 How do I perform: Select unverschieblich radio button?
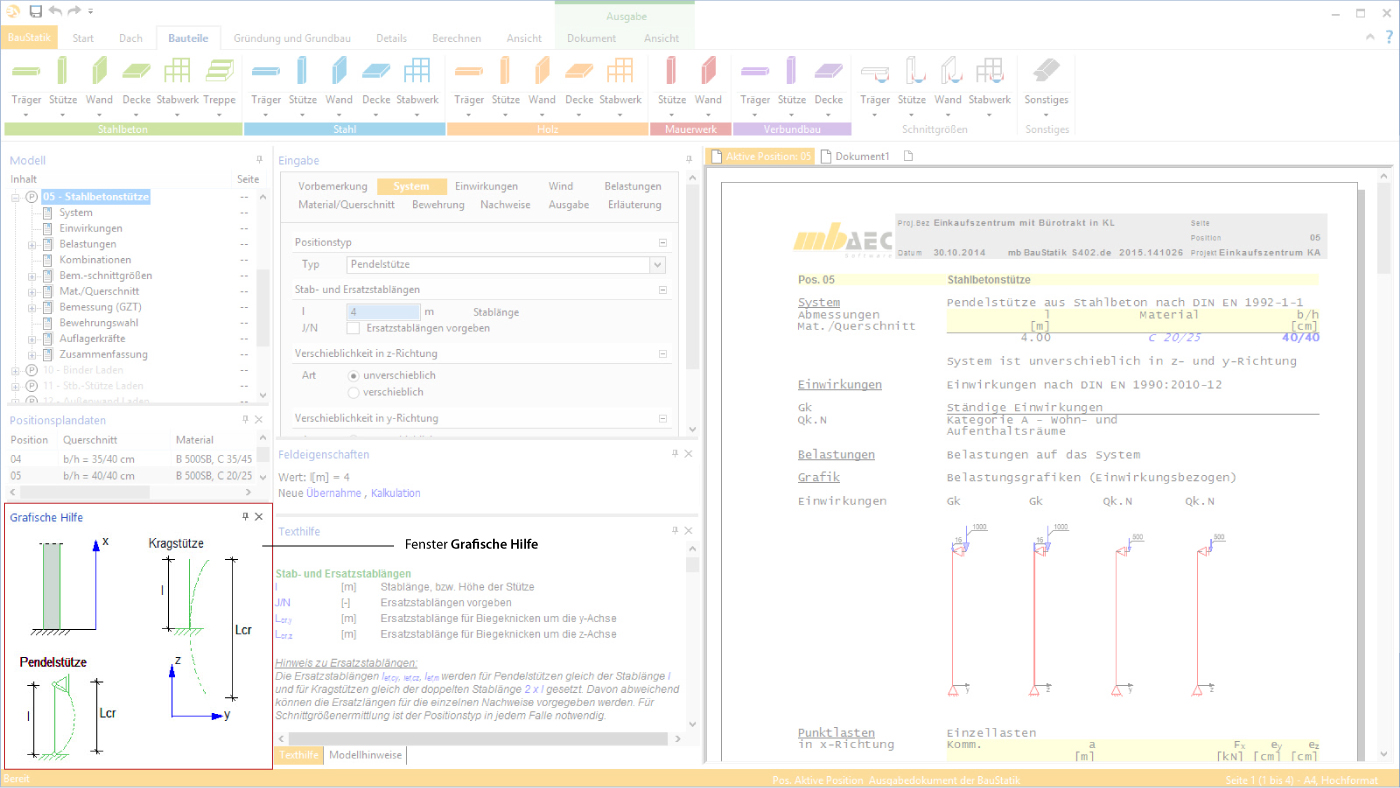(x=353, y=375)
